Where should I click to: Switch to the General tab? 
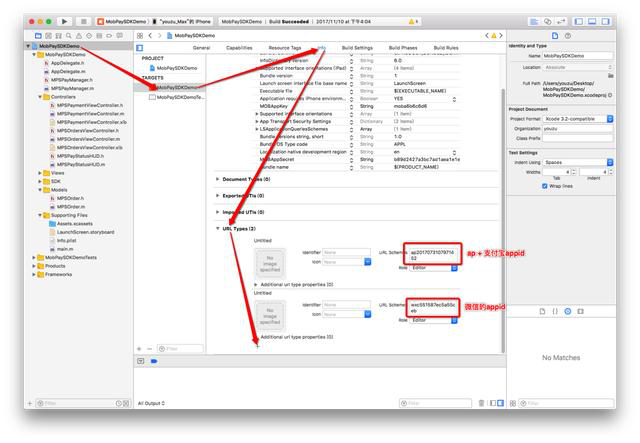click(201, 48)
